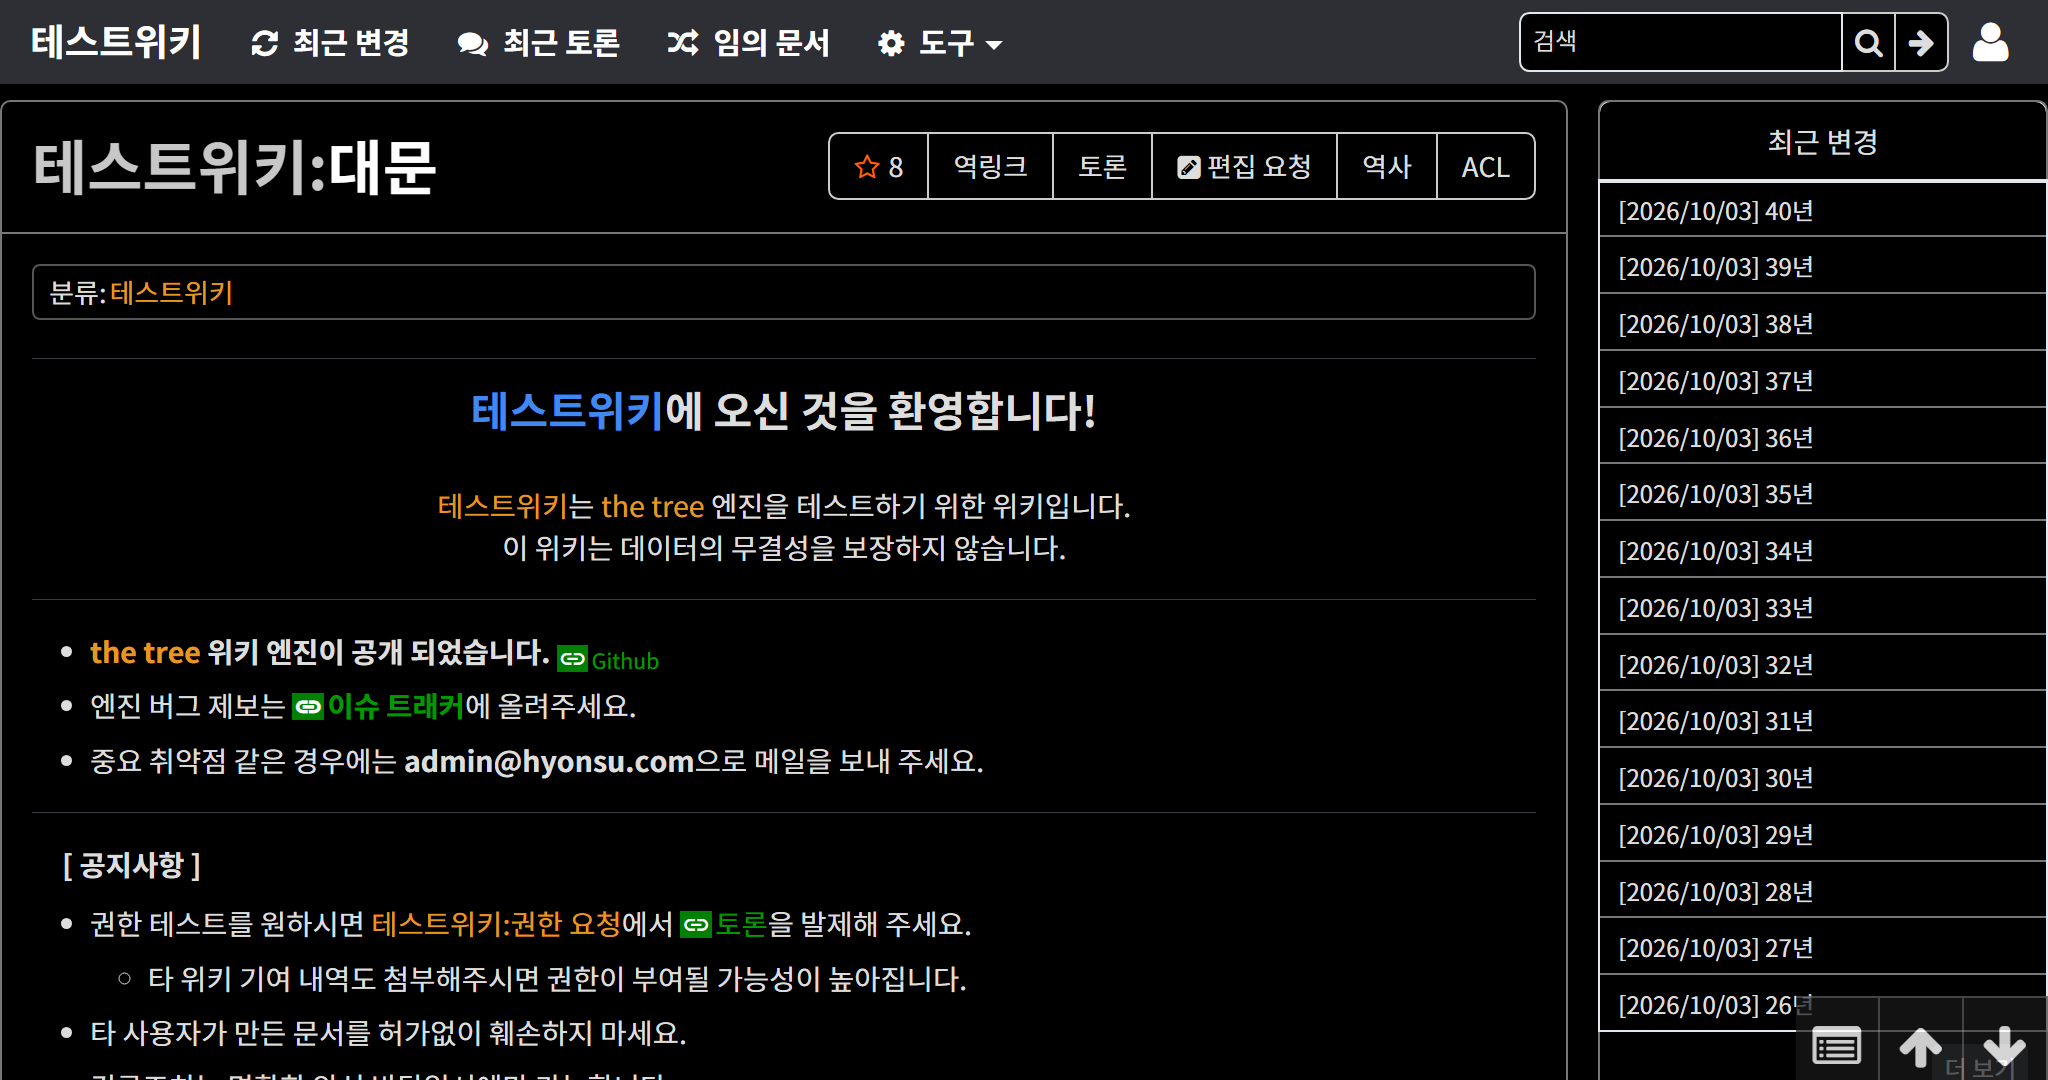Open recent change 31년

coord(1822,721)
